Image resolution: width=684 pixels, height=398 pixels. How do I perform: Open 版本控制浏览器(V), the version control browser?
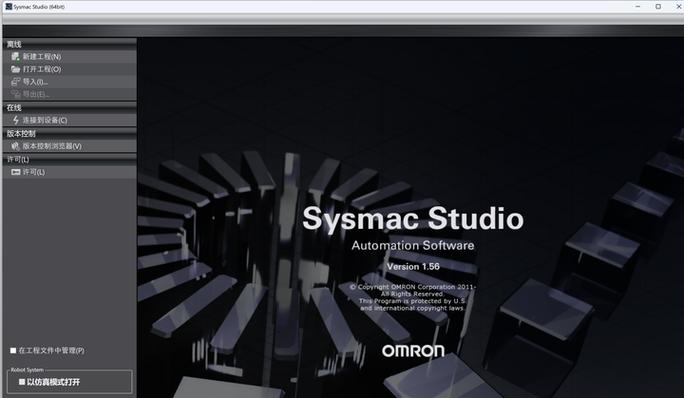[69, 146]
